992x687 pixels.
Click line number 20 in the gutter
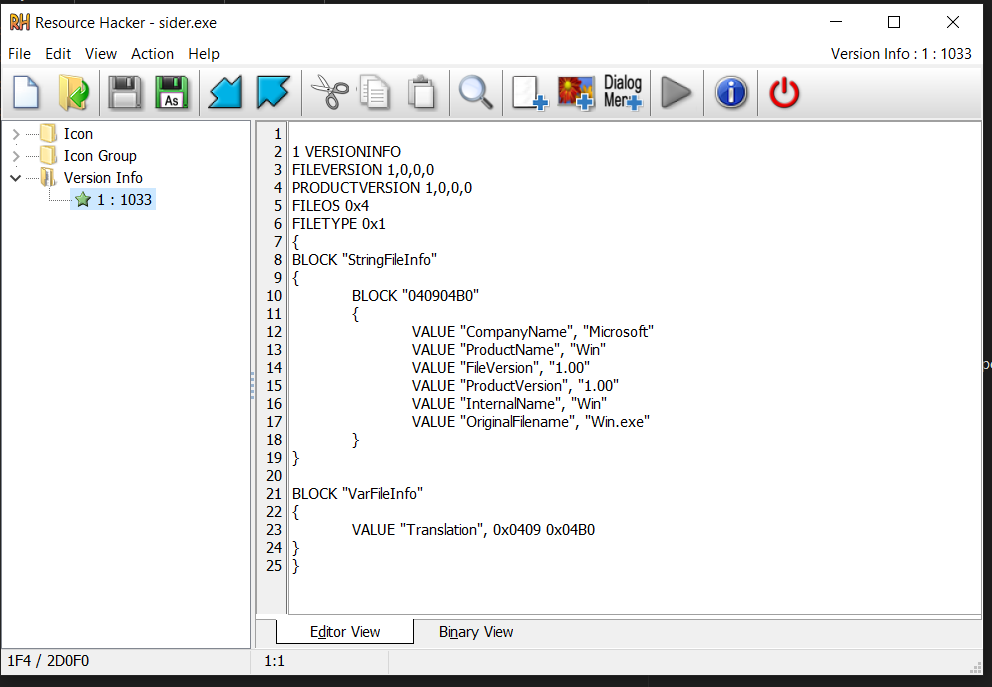click(274, 476)
